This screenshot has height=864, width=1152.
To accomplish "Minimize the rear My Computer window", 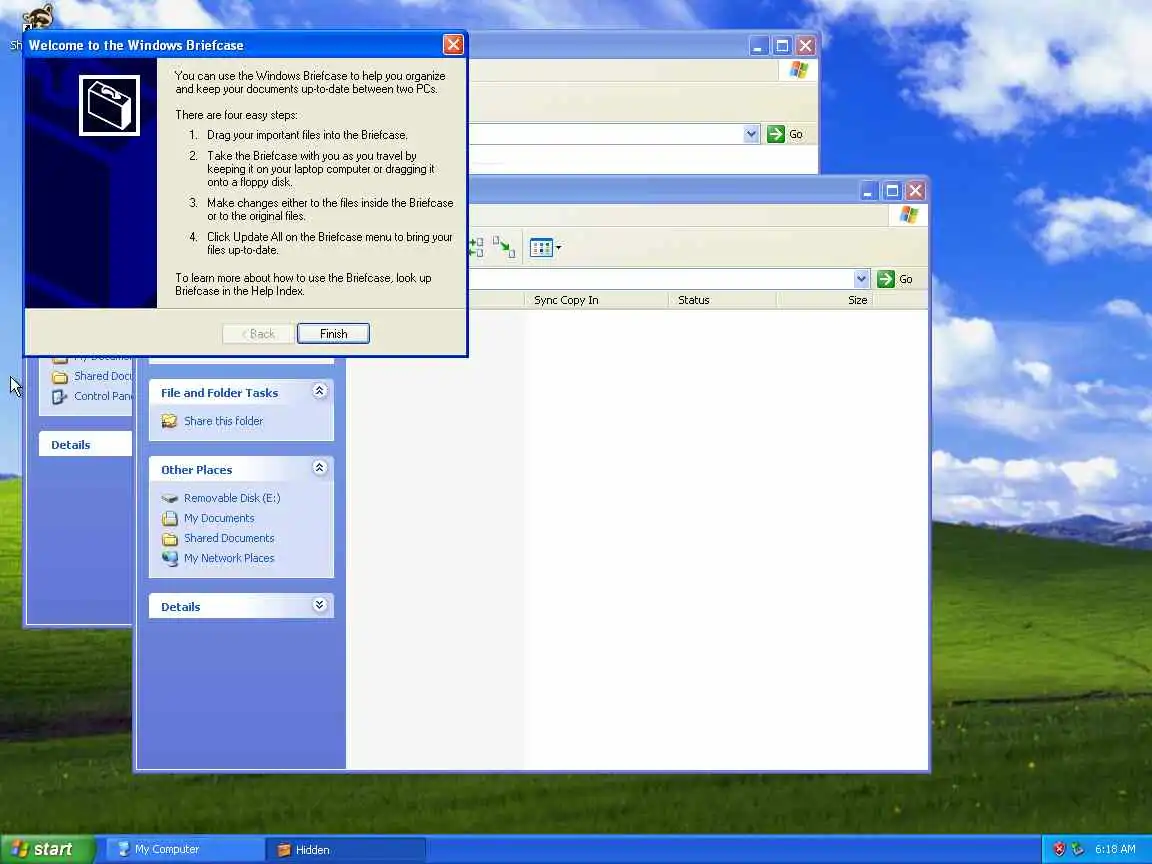I will pos(758,46).
